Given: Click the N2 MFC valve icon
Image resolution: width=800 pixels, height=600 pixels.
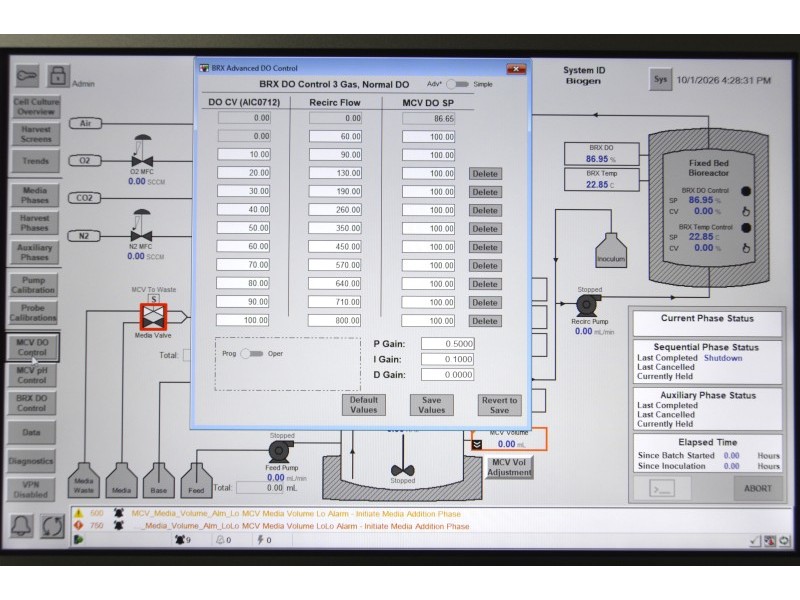Looking at the screenshot, I should [x=141, y=226].
